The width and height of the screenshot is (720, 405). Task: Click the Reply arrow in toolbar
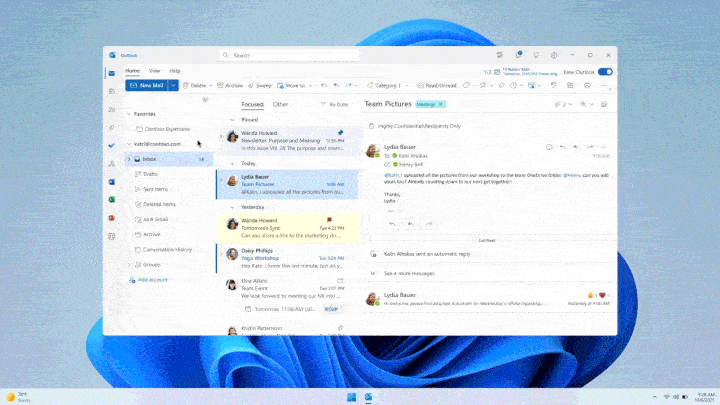point(324,85)
